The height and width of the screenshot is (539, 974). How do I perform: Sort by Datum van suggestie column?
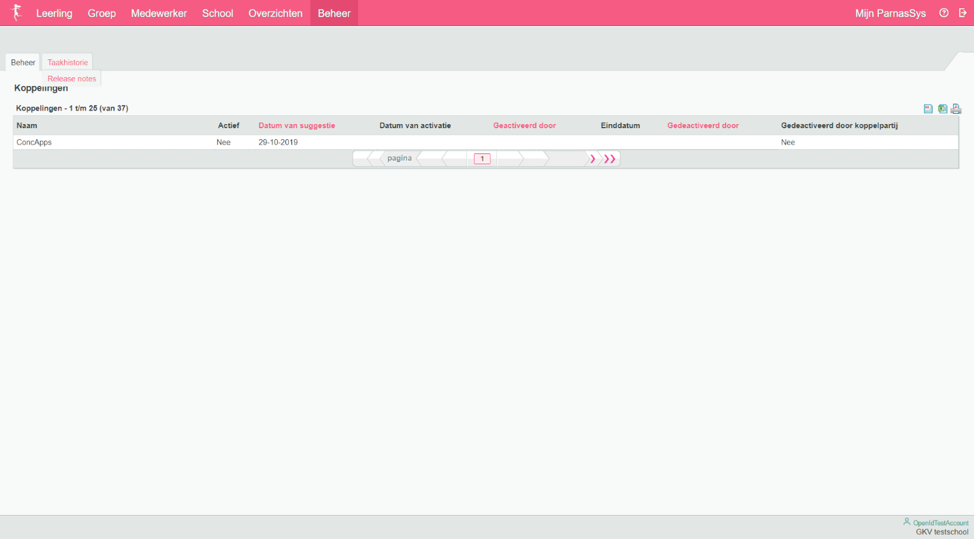[x=297, y=126]
